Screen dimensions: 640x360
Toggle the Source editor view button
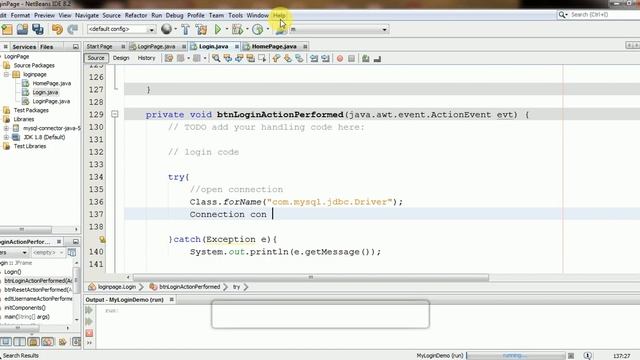pyautogui.click(x=96, y=58)
